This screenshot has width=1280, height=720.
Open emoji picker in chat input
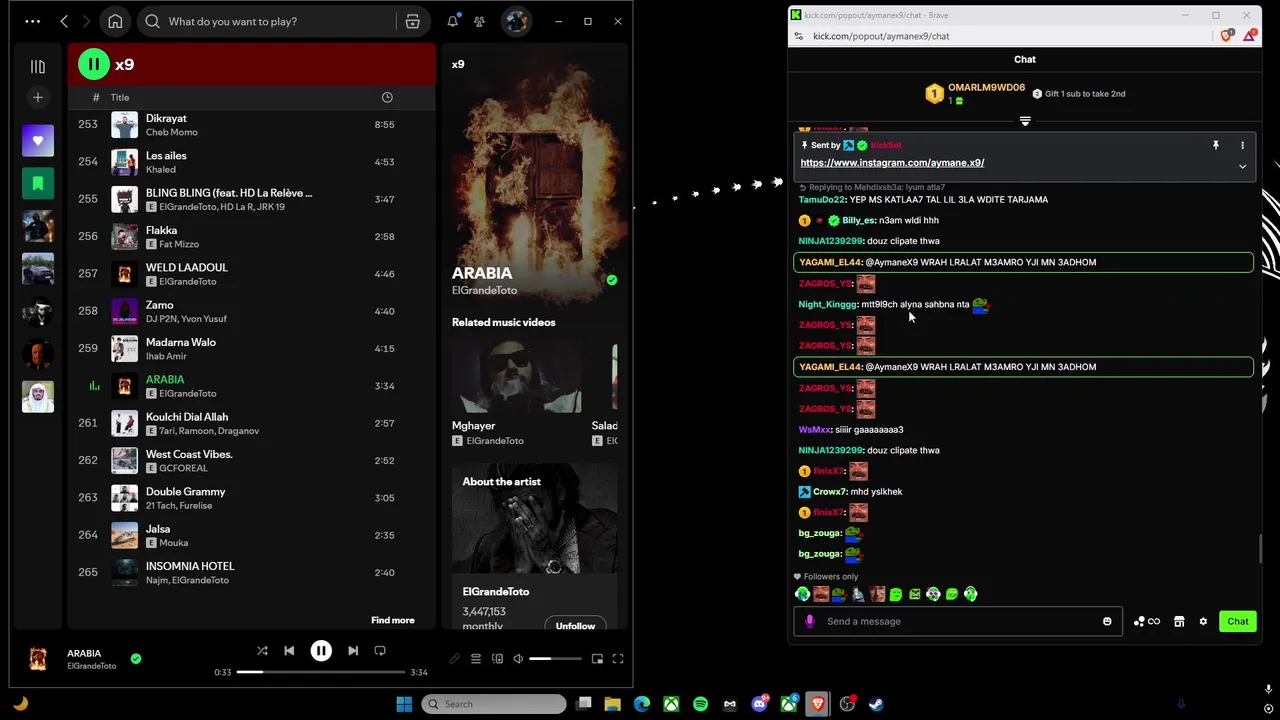(1107, 621)
